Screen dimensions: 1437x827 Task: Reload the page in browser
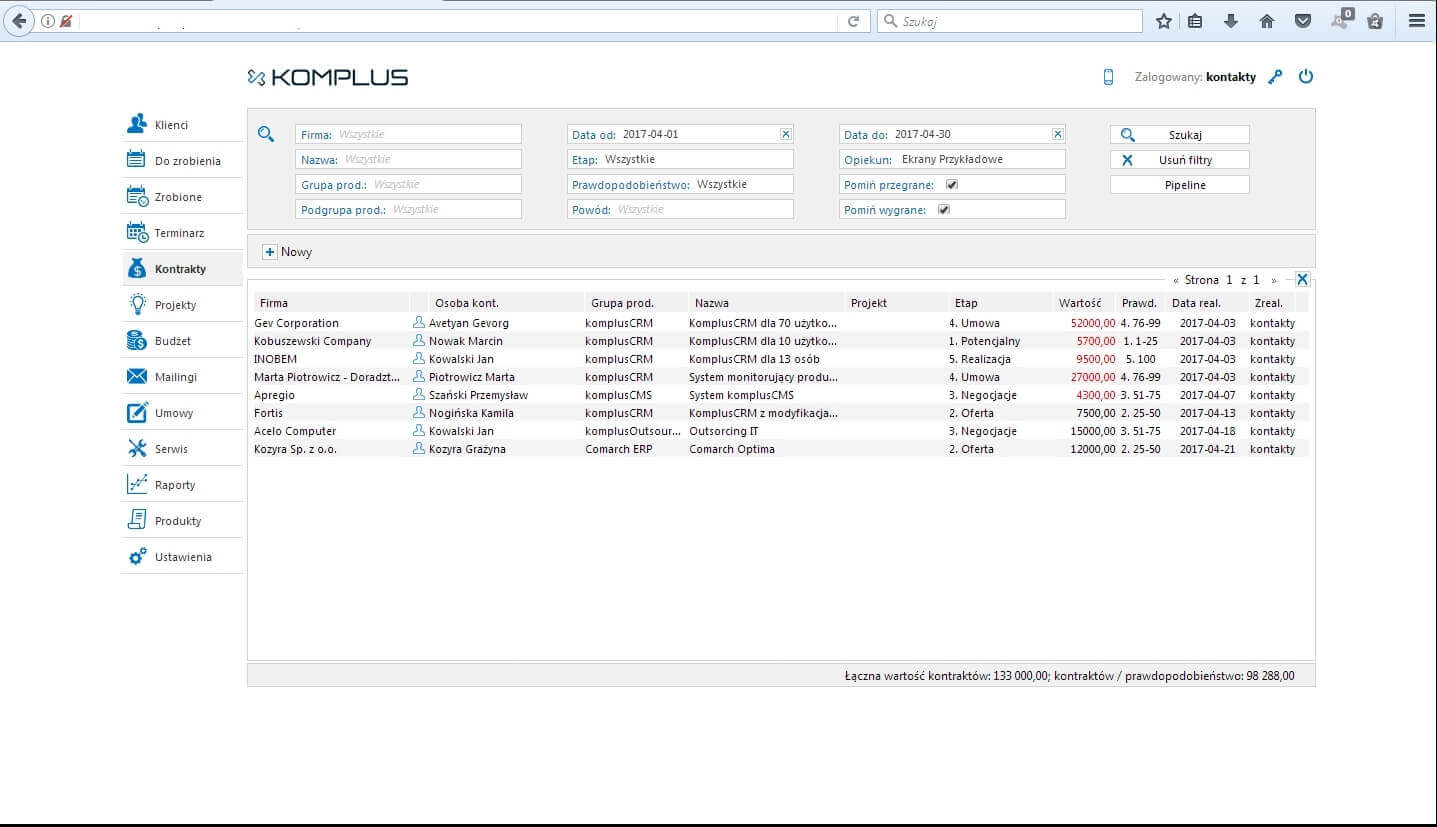click(x=853, y=21)
